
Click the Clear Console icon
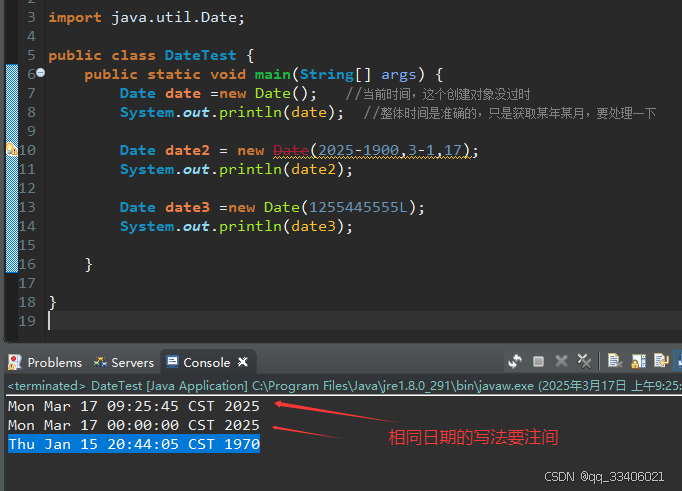pos(615,361)
